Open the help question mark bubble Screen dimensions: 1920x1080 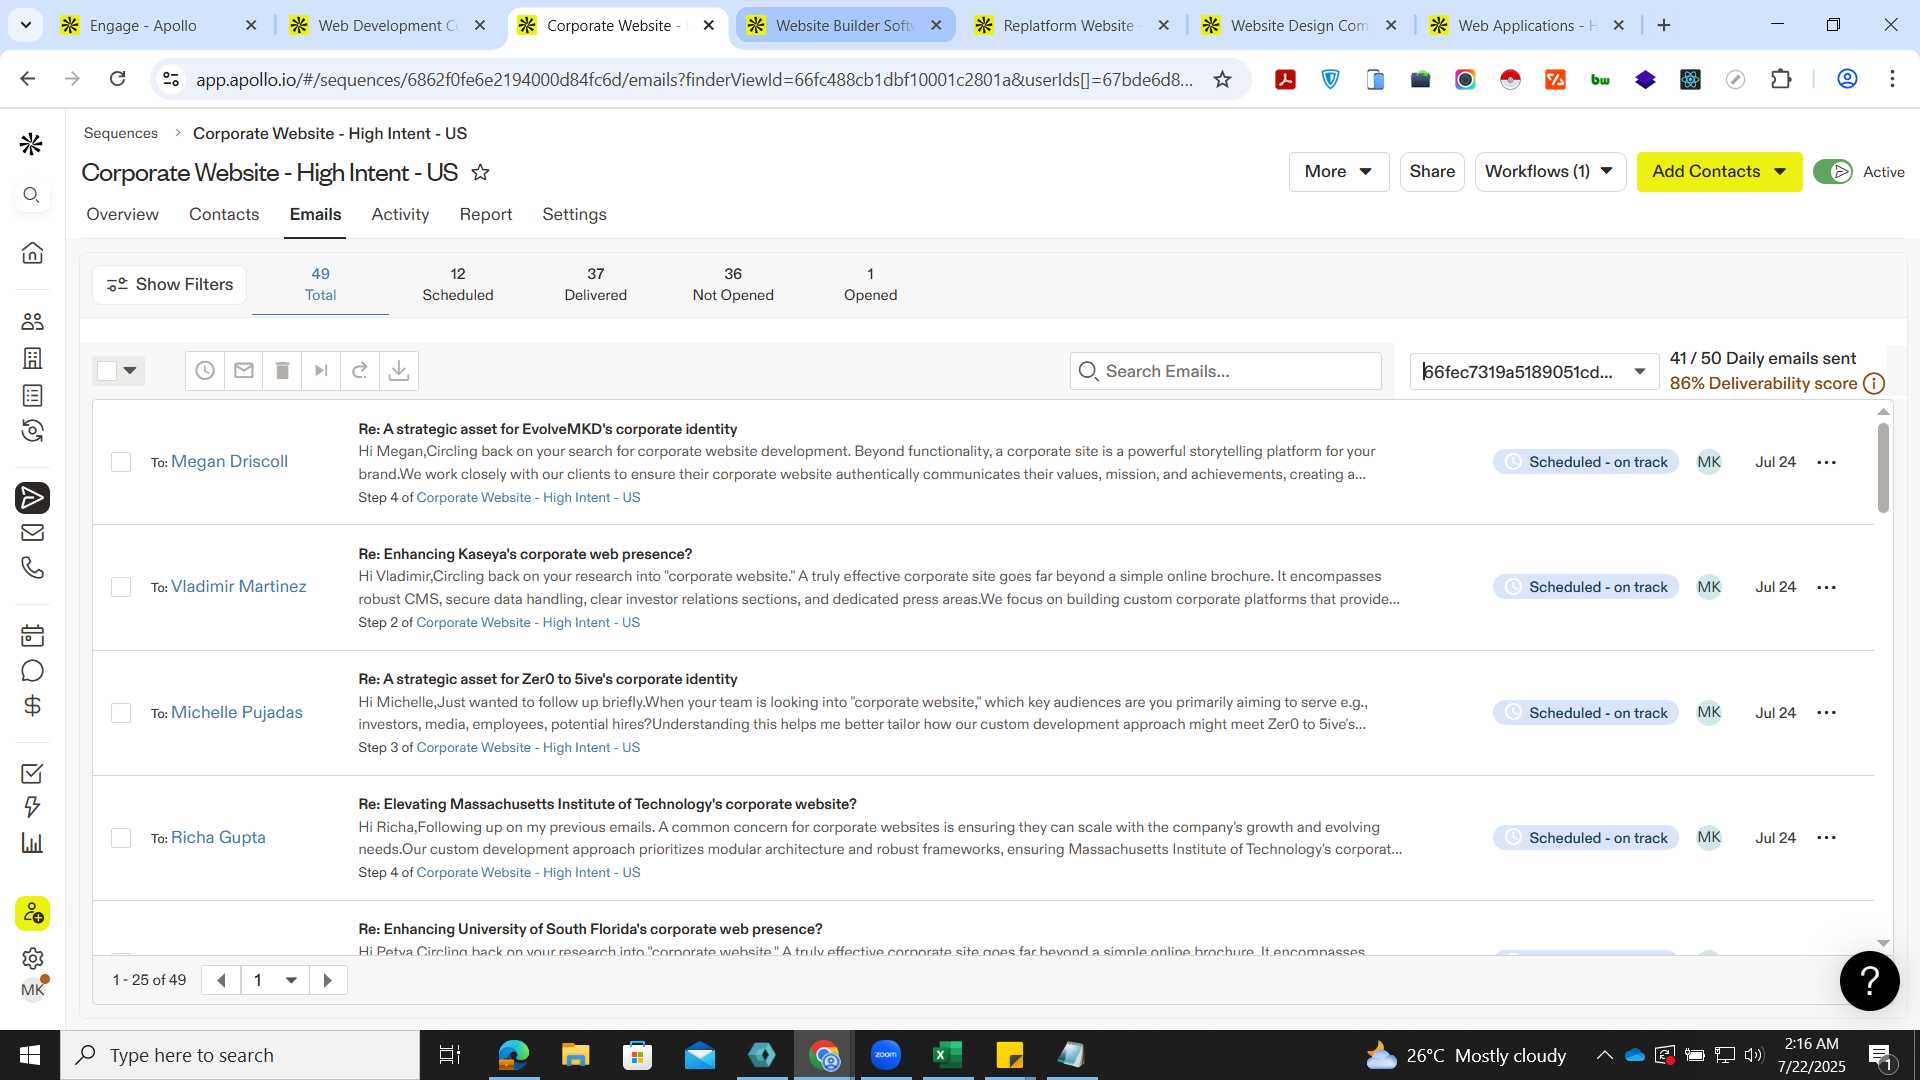point(1869,981)
